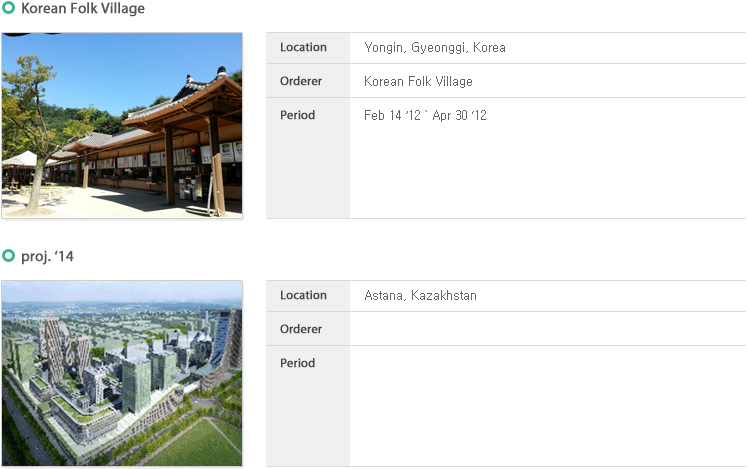Screen dimensions: 748x469
Task: Click the Location label in Korean Folk Village table
Action: click(x=303, y=47)
